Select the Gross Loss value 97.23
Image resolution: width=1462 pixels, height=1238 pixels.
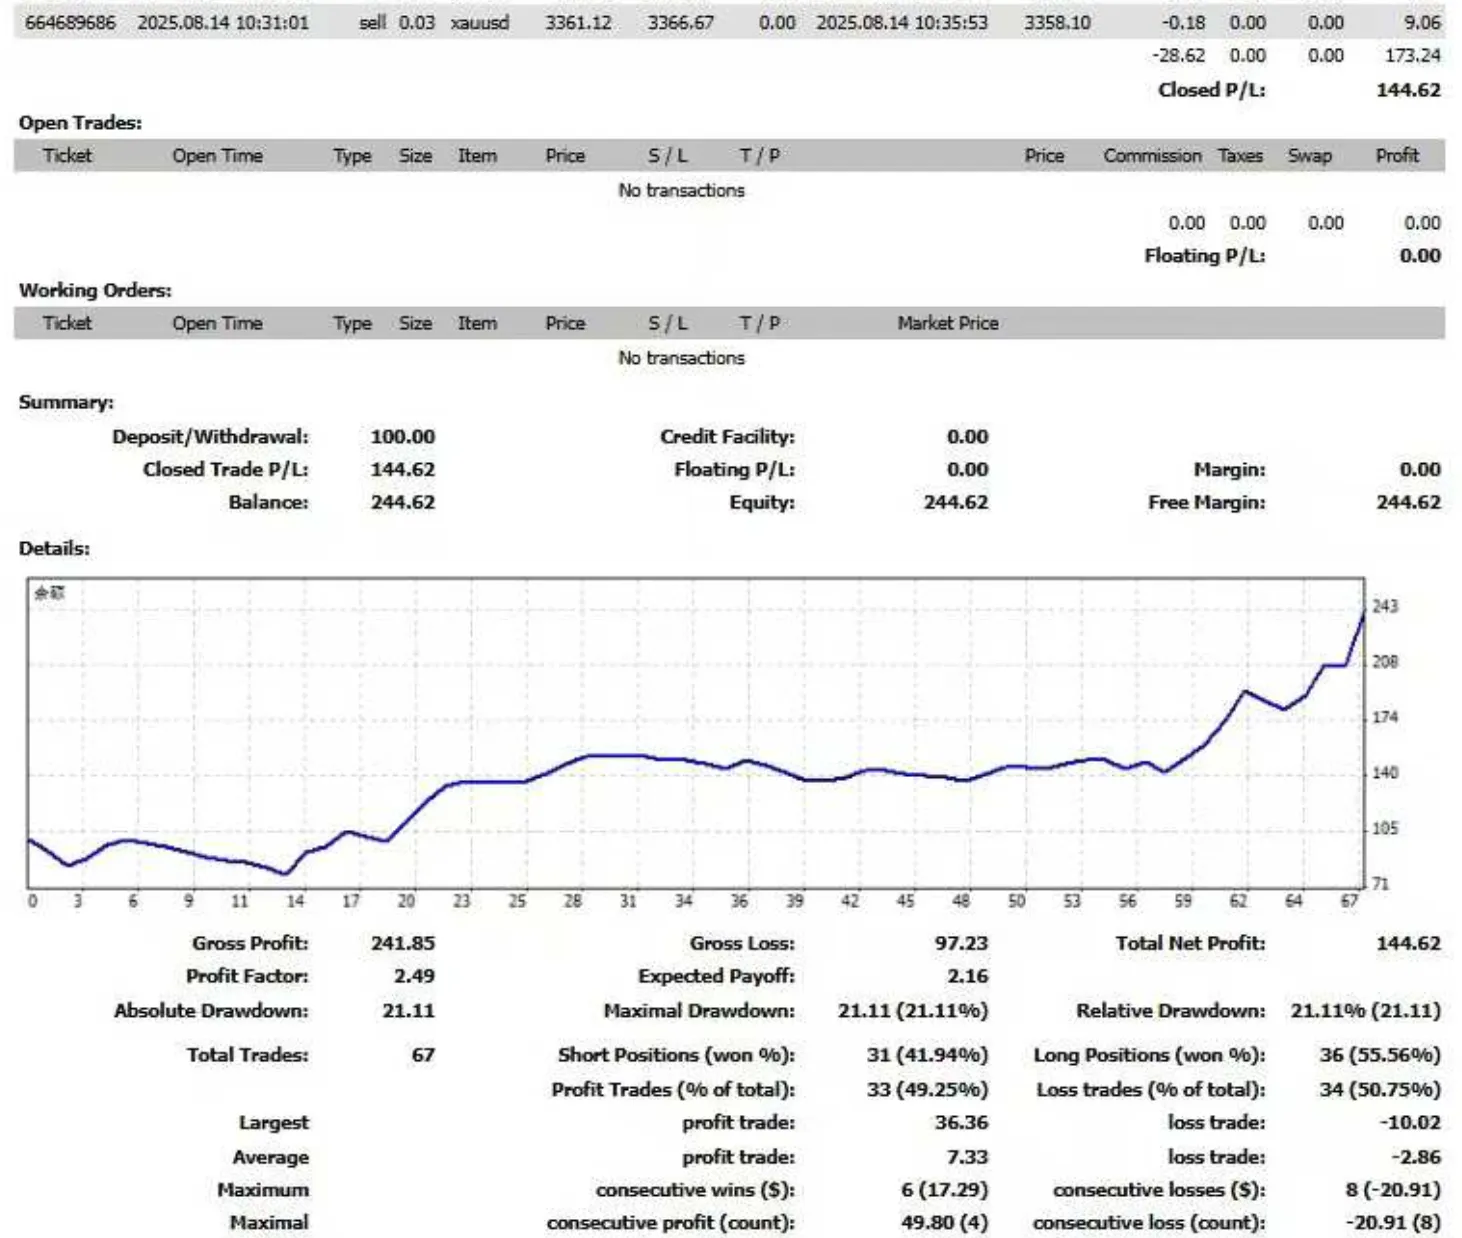[960, 943]
